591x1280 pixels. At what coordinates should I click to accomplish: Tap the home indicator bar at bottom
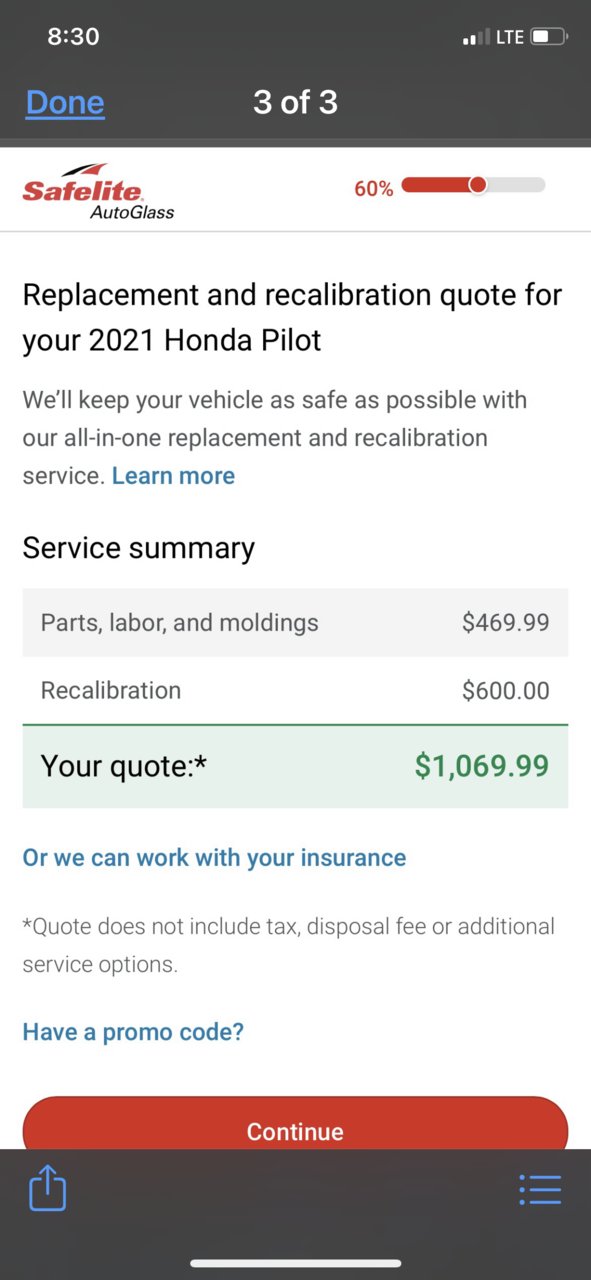pos(295,1264)
